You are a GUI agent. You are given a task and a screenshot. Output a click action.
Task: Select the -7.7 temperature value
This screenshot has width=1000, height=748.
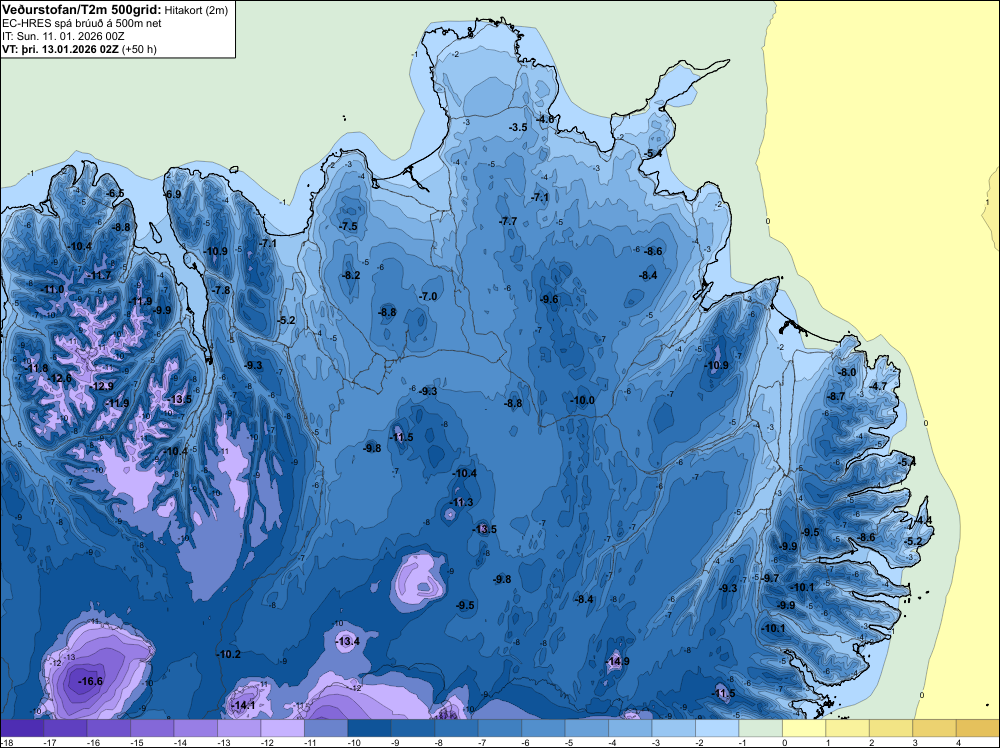(508, 221)
